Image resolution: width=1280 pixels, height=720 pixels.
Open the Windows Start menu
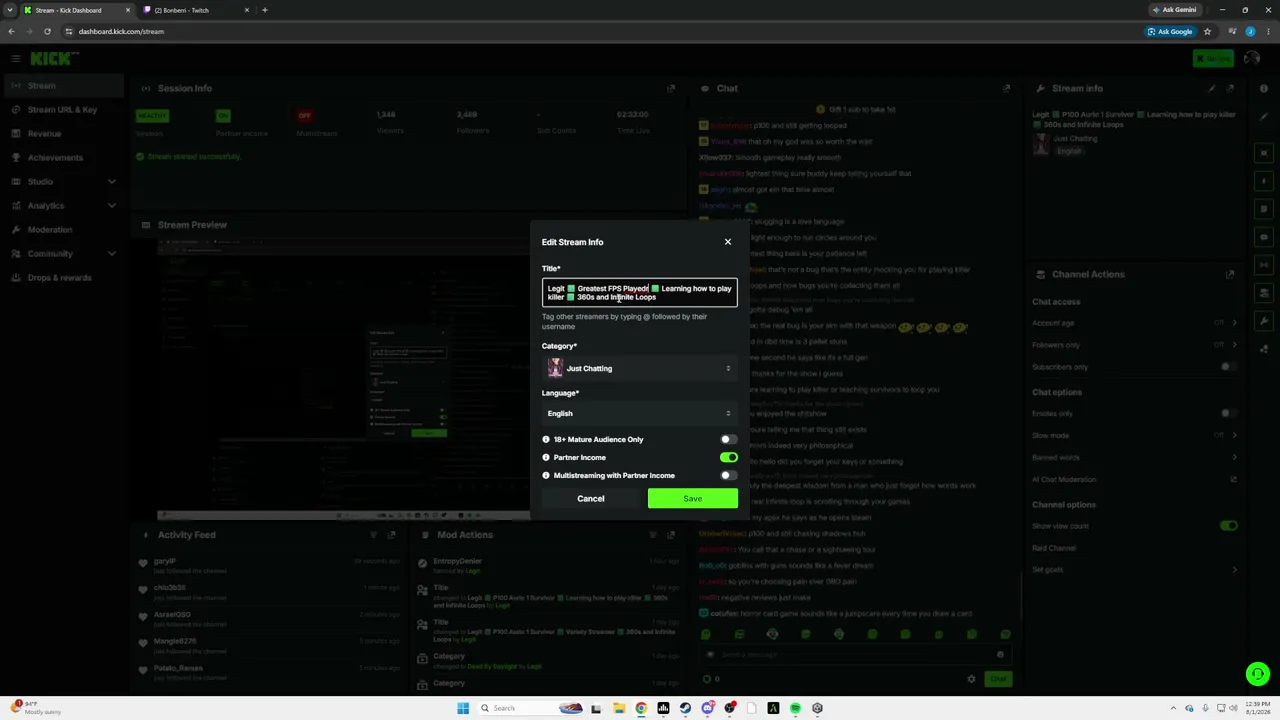coord(463,709)
